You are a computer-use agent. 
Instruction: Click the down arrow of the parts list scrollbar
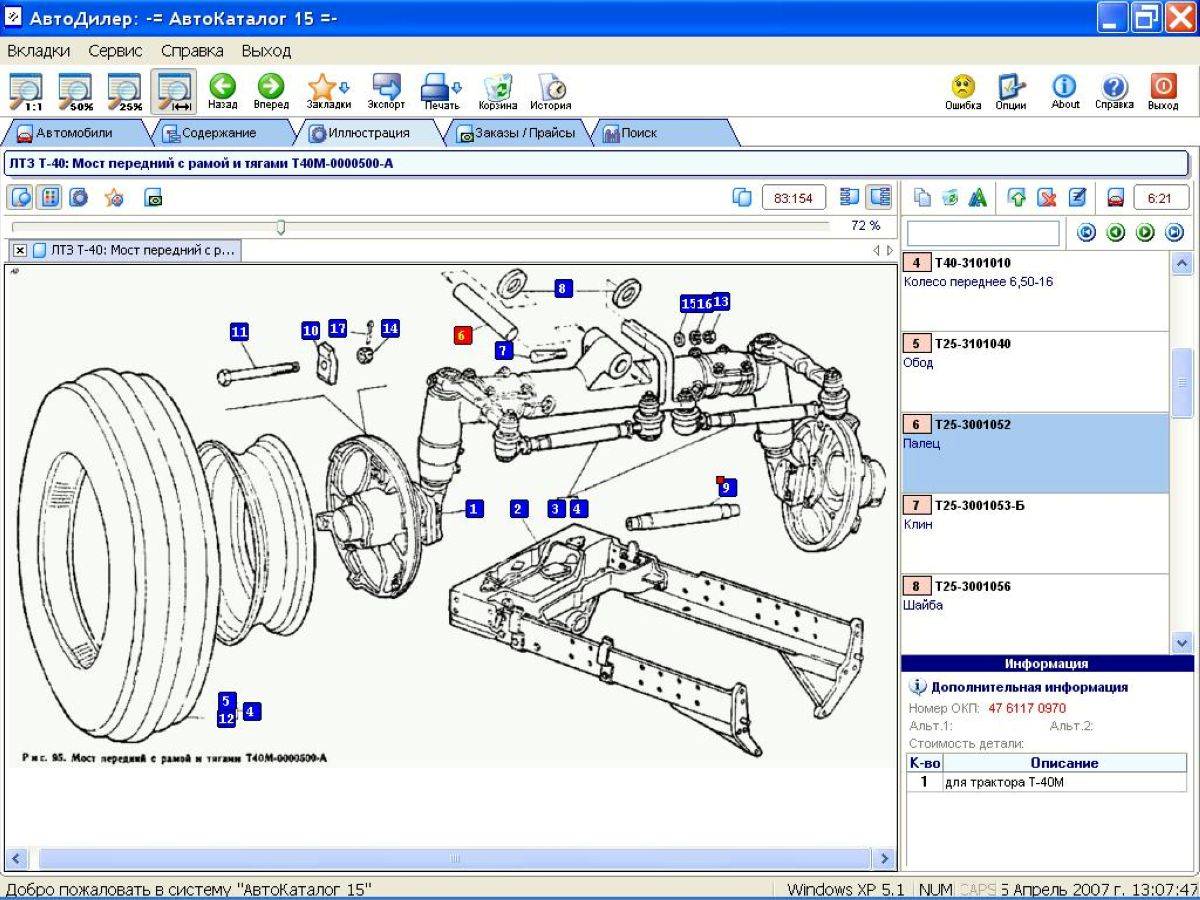coord(1182,642)
